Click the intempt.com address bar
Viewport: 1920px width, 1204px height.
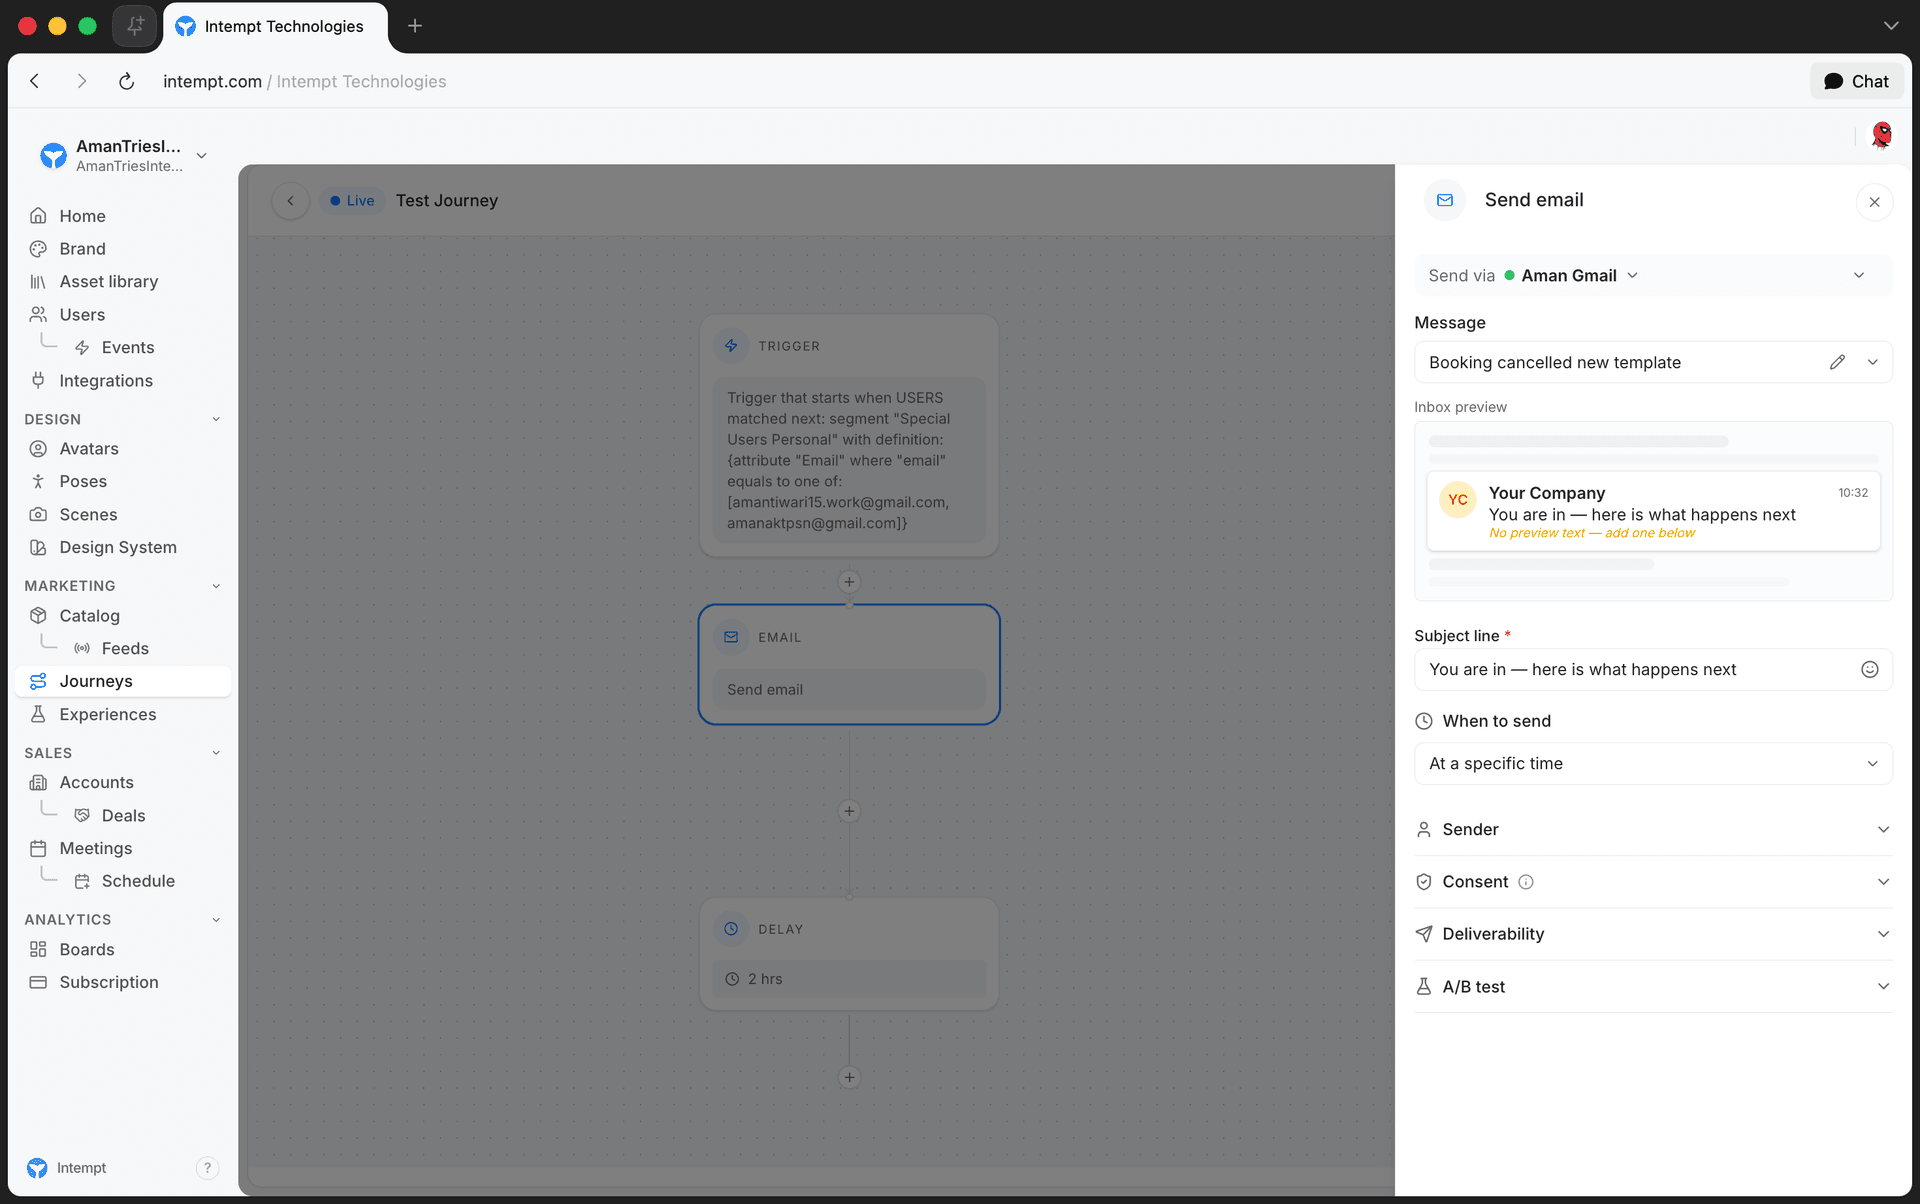304,82
